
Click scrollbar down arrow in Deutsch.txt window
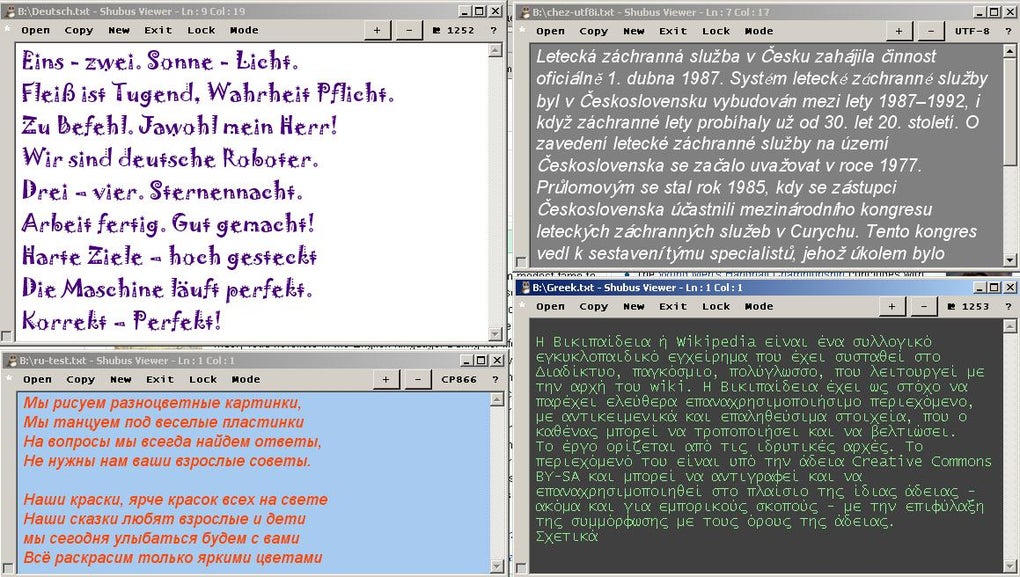496,334
